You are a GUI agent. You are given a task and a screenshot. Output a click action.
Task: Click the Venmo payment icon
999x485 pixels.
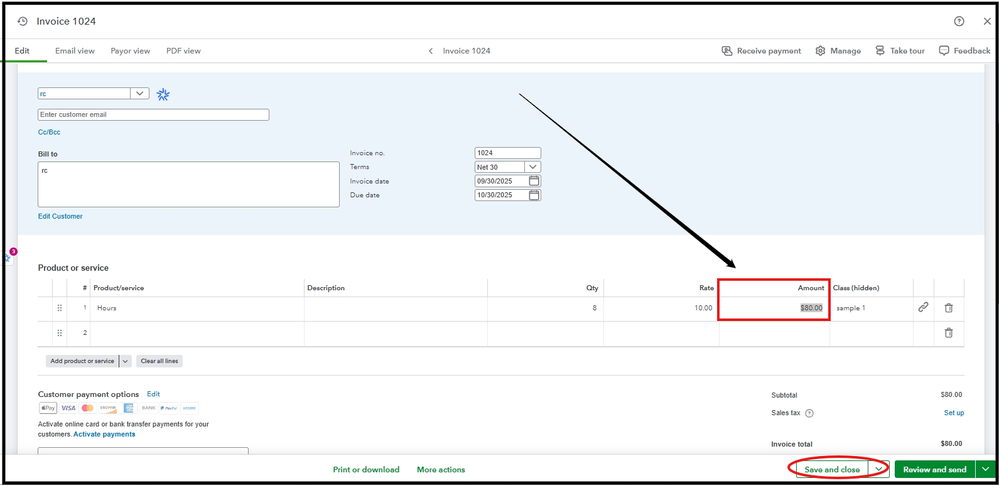coord(189,408)
